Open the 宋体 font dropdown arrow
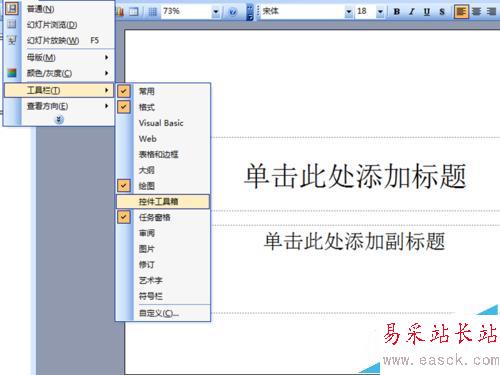 click(349, 12)
